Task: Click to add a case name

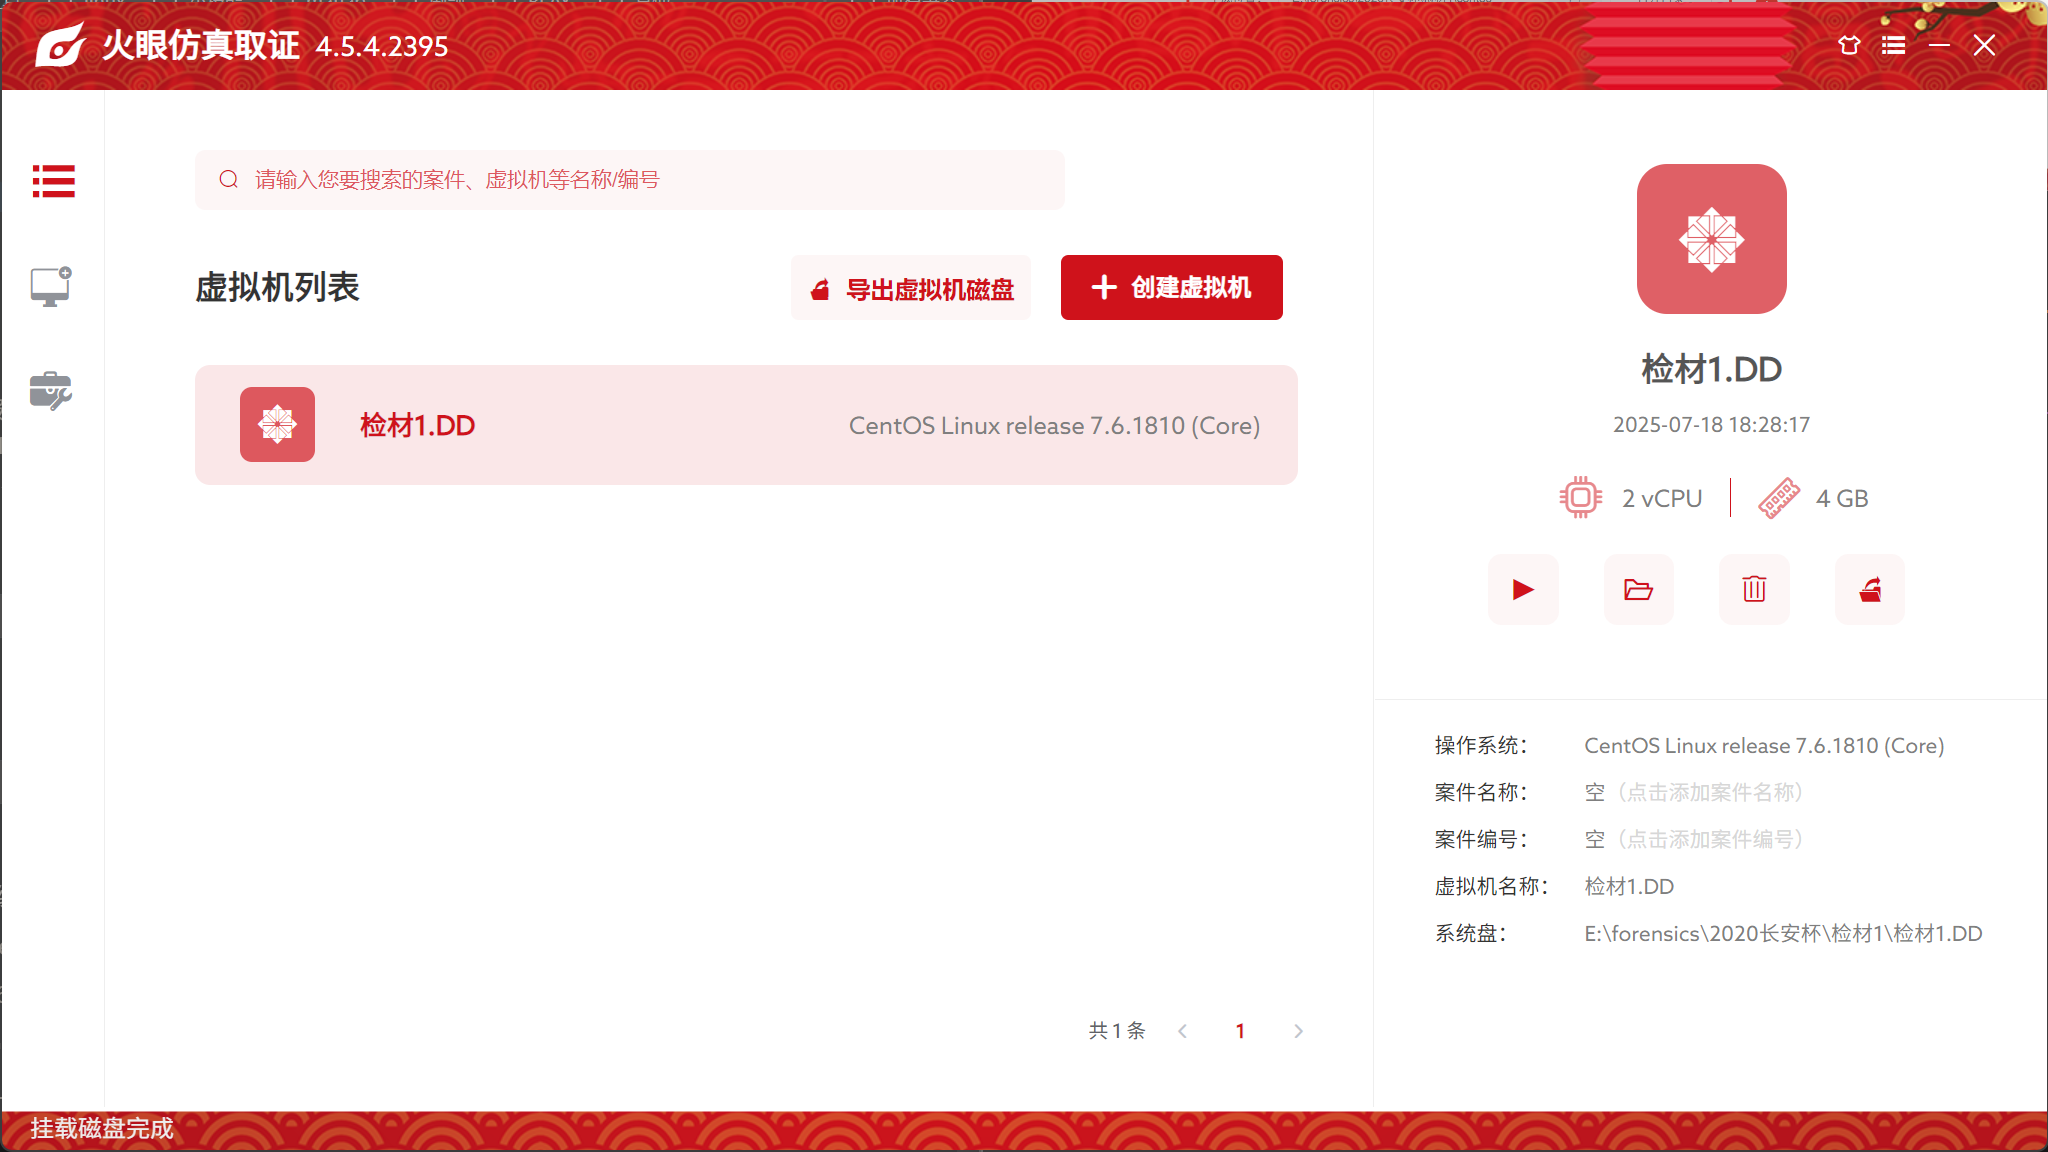Action: 1694,793
